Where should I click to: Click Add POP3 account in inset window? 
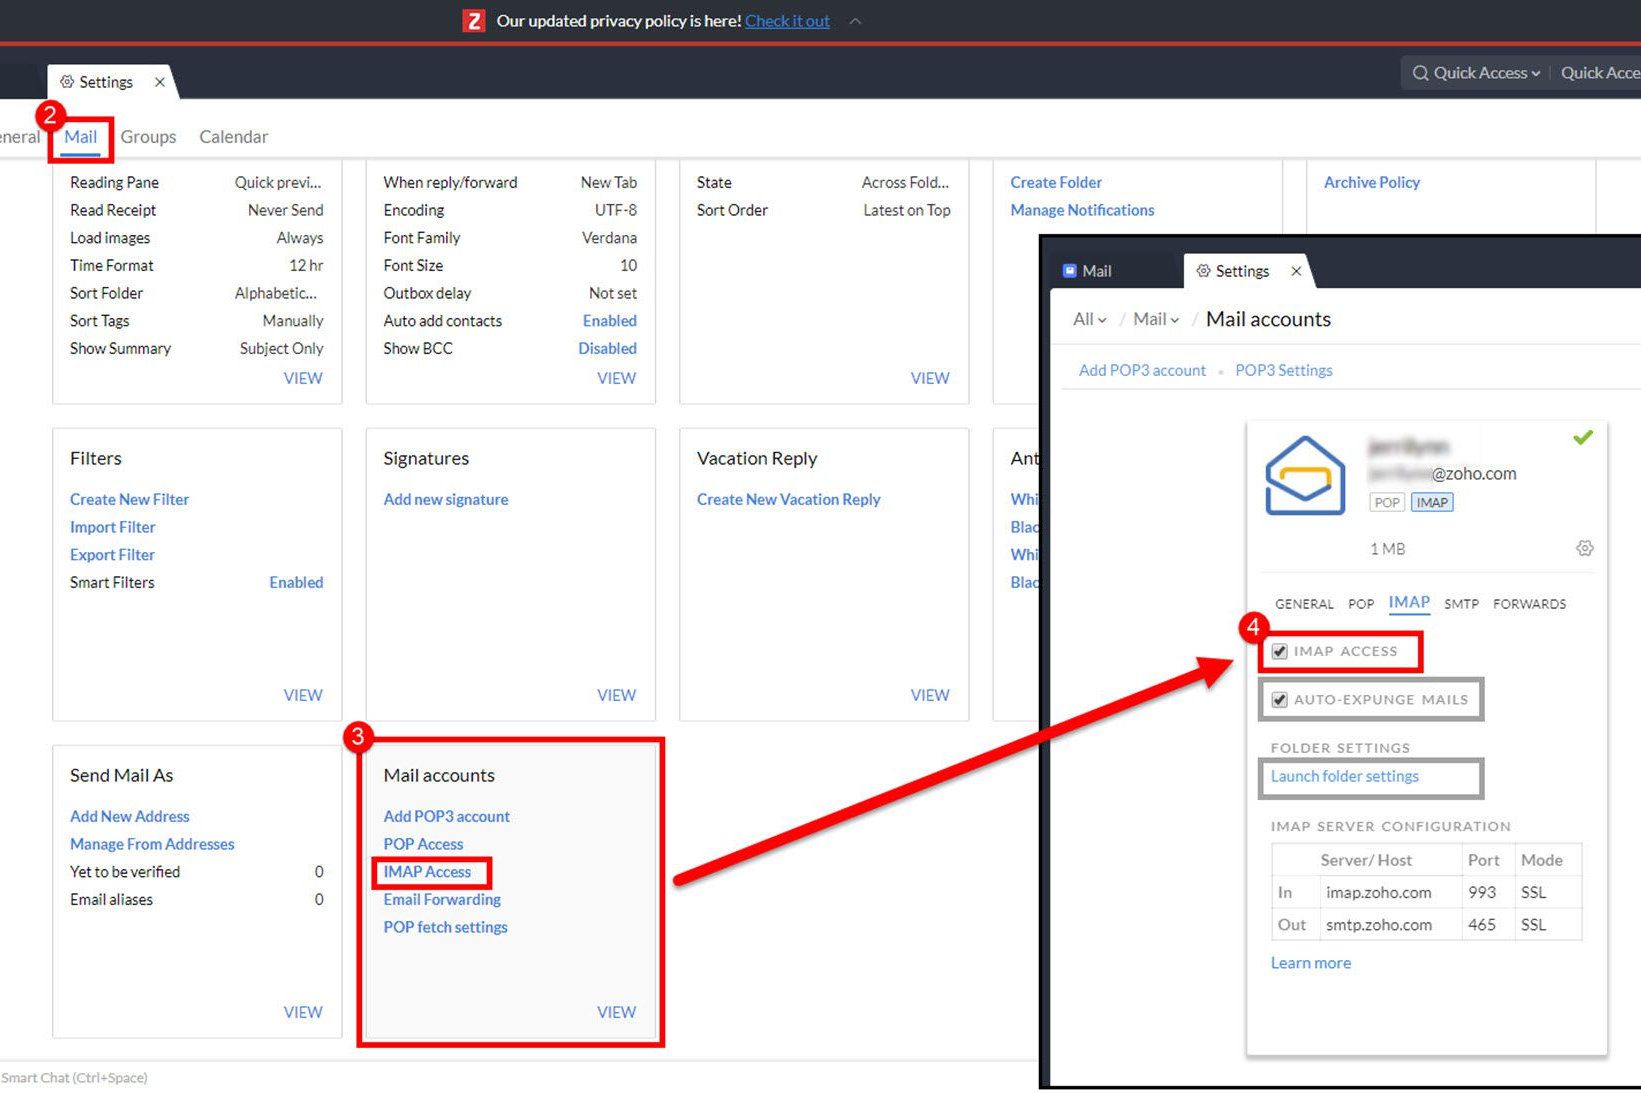pyautogui.click(x=1142, y=370)
